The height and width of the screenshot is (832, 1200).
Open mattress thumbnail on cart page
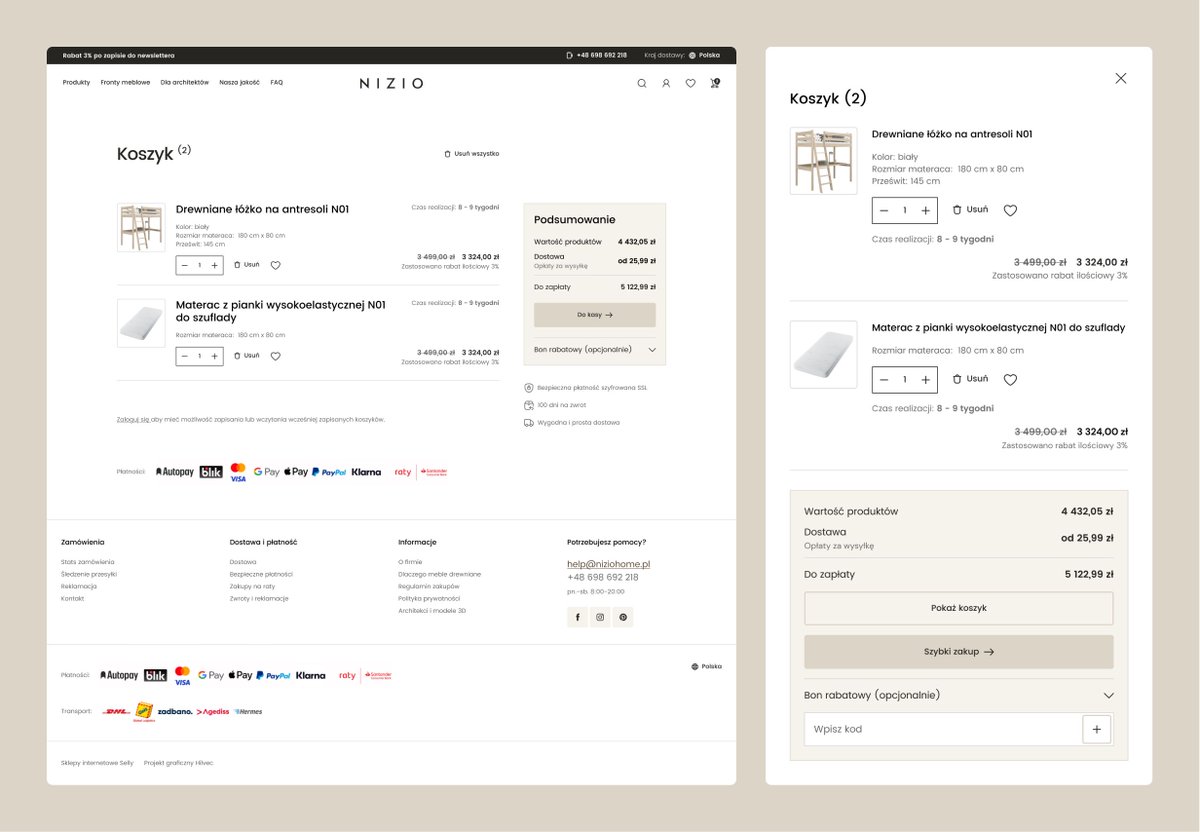point(141,323)
